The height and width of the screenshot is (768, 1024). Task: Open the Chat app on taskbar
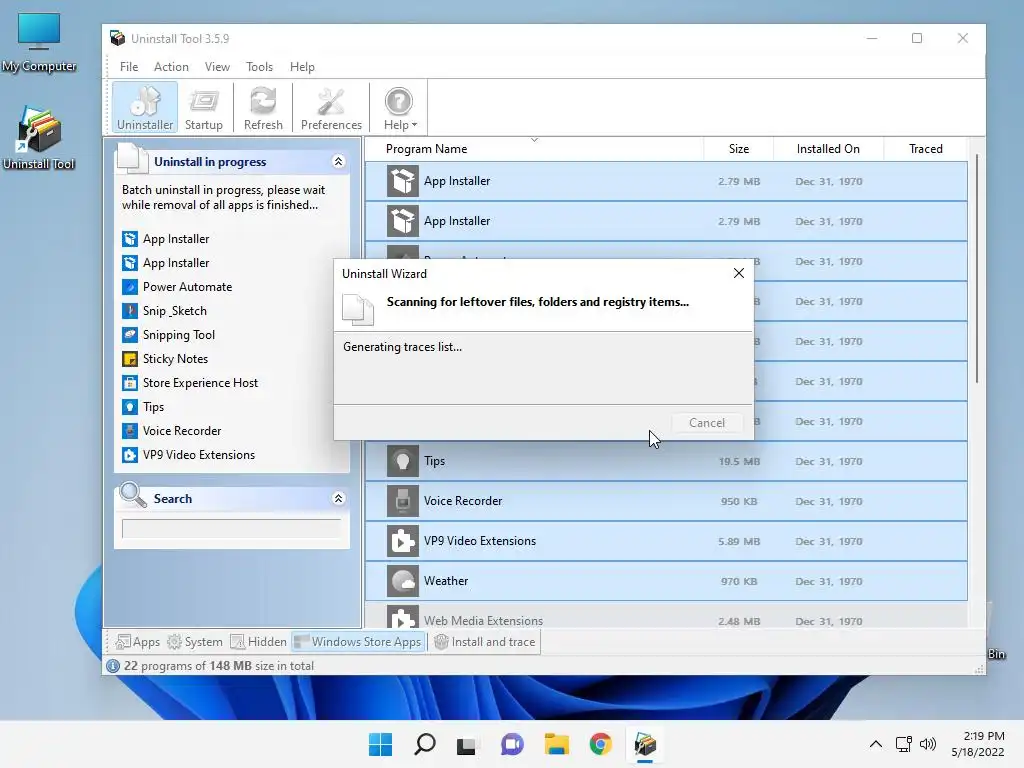(x=512, y=744)
